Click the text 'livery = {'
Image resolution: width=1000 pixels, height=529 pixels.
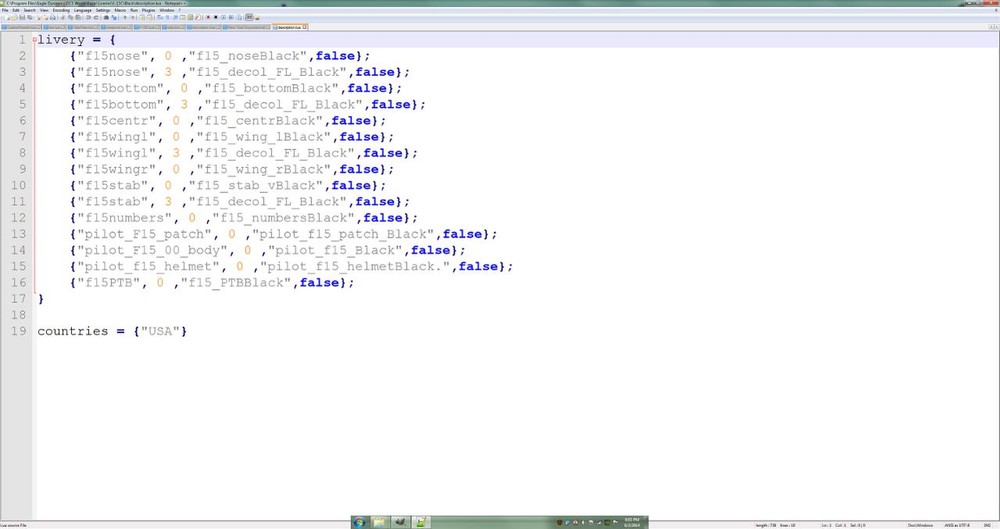pyautogui.click(x=77, y=40)
